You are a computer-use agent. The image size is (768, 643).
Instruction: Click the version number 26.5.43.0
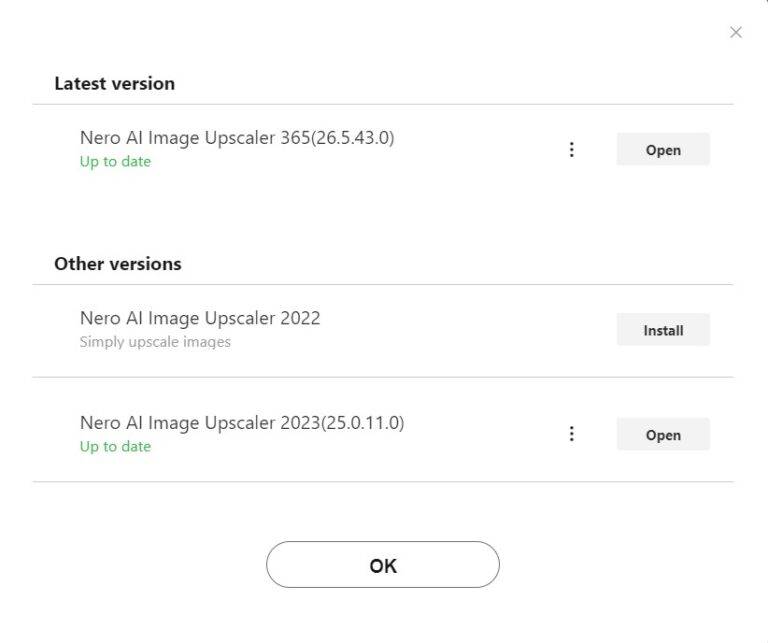pos(354,138)
